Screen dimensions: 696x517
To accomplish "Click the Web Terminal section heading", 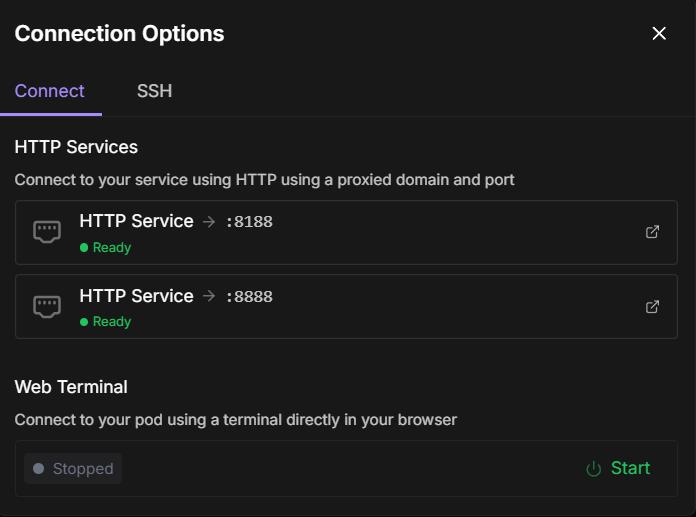I will [71, 387].
